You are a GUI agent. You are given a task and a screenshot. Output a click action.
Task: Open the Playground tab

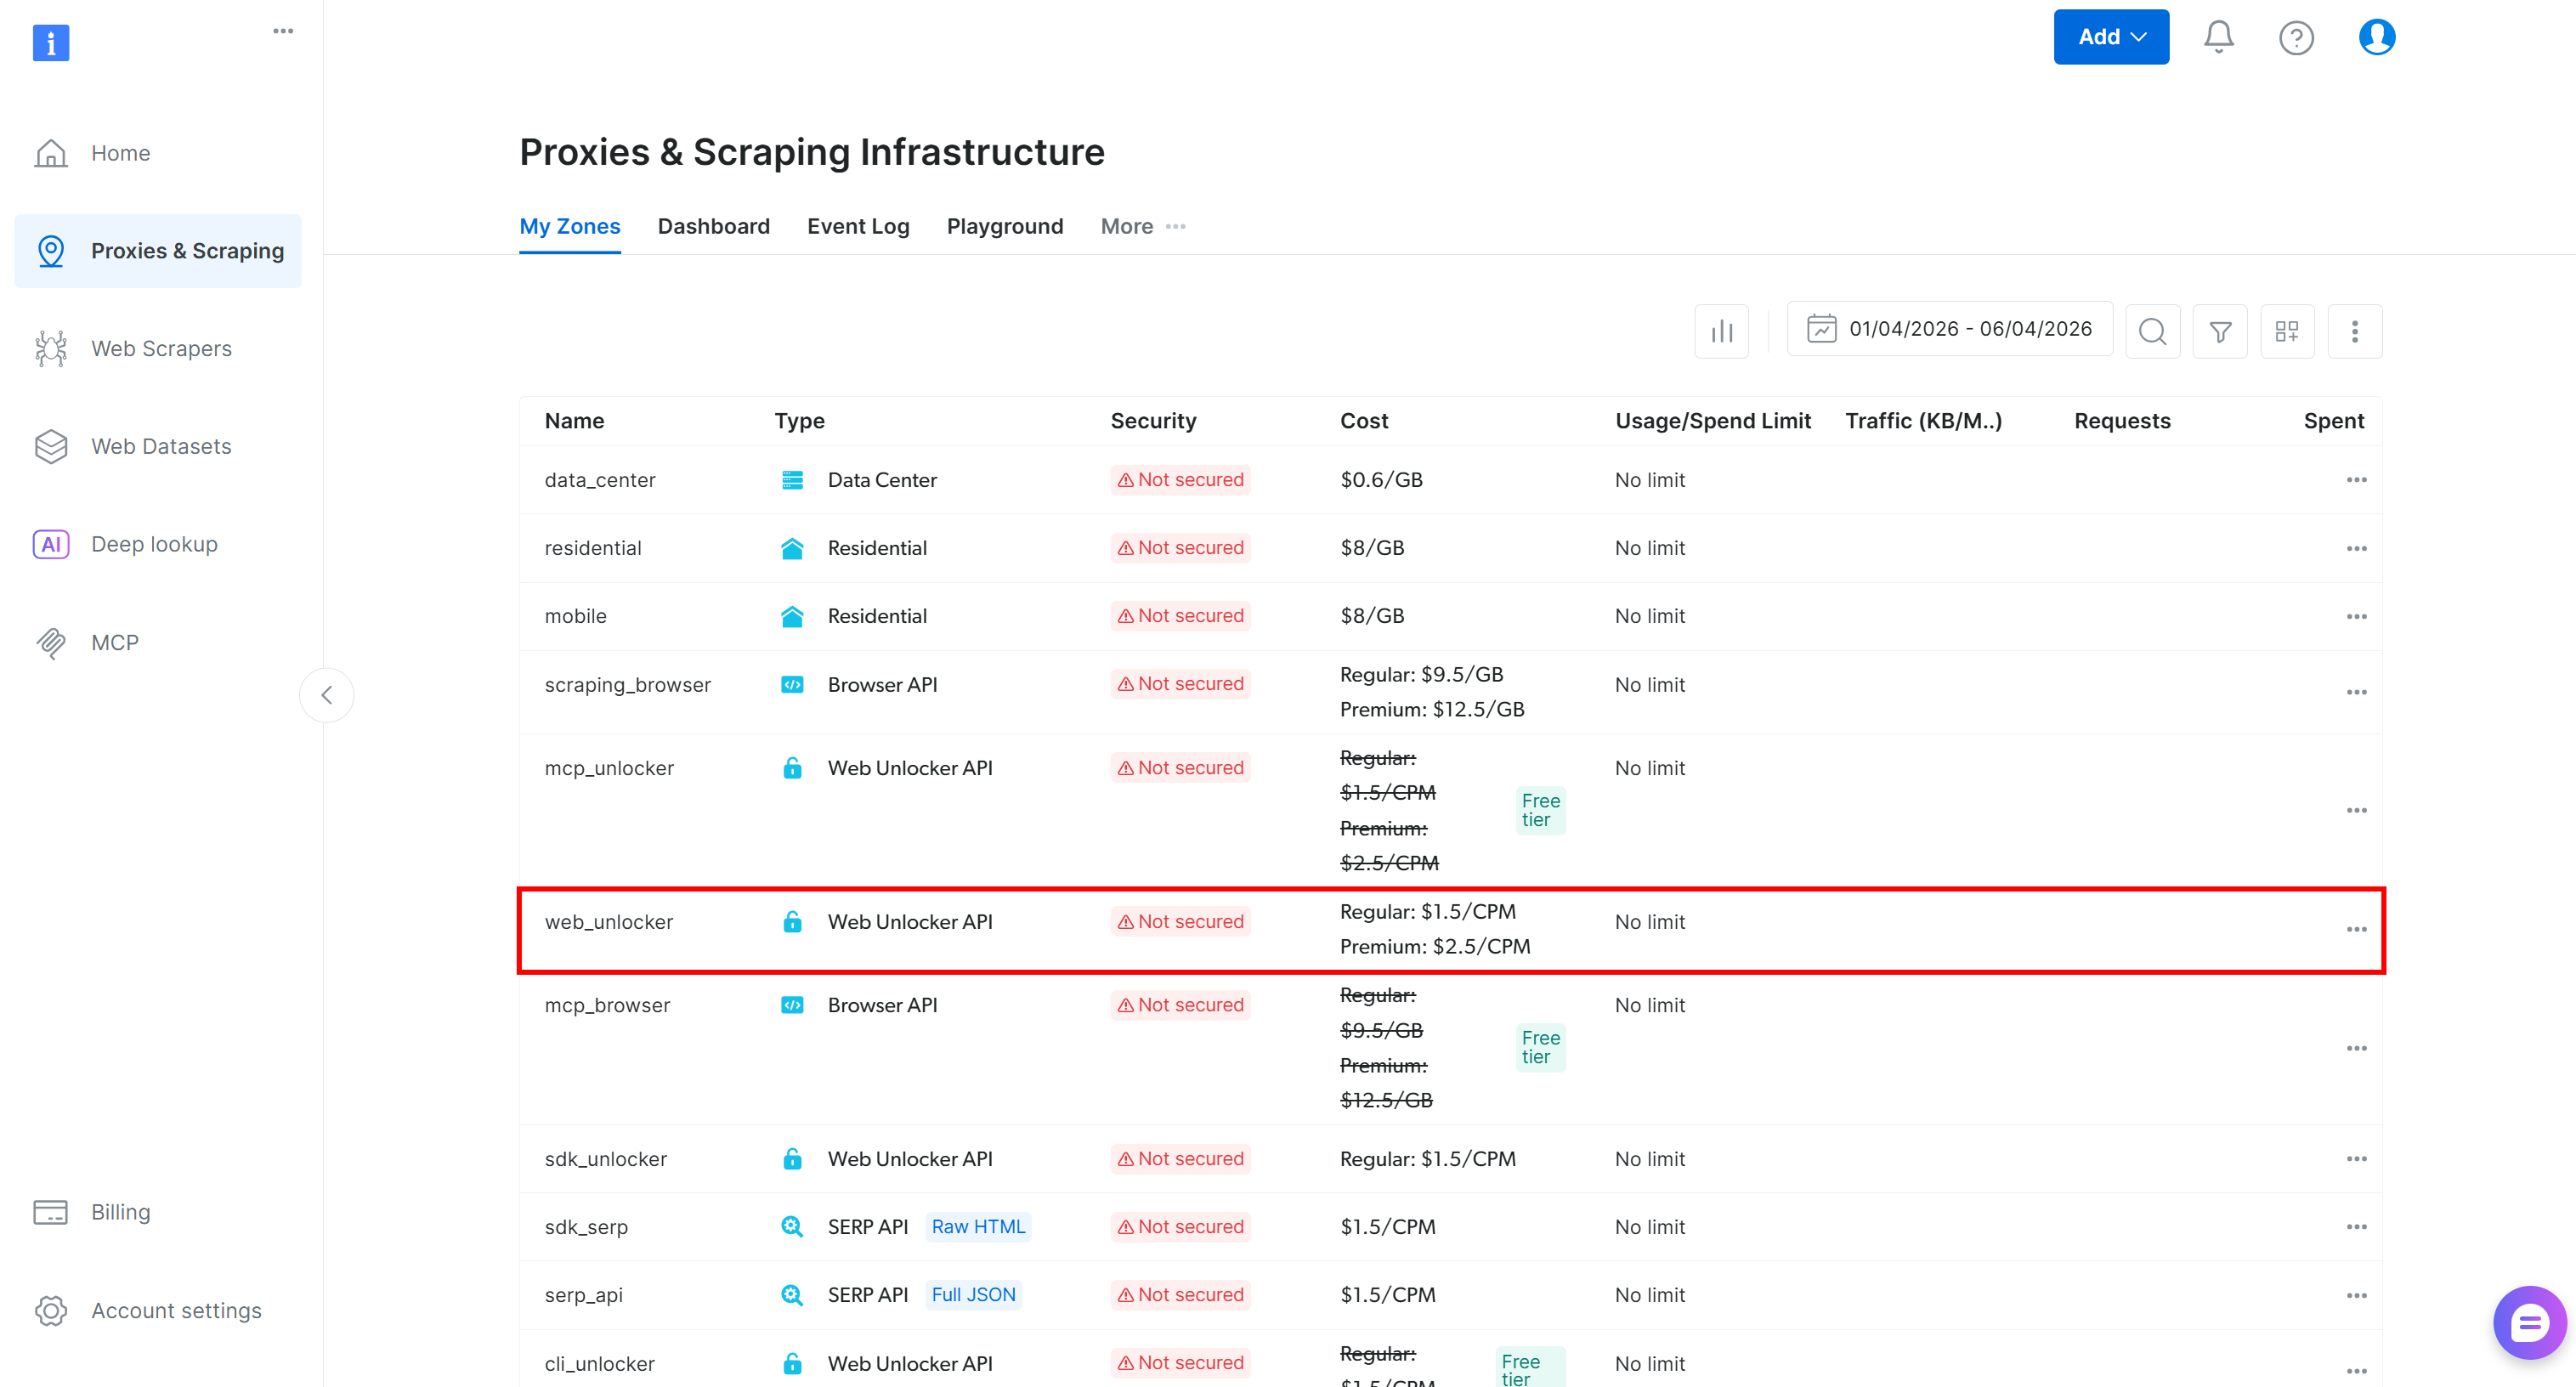1005,226
